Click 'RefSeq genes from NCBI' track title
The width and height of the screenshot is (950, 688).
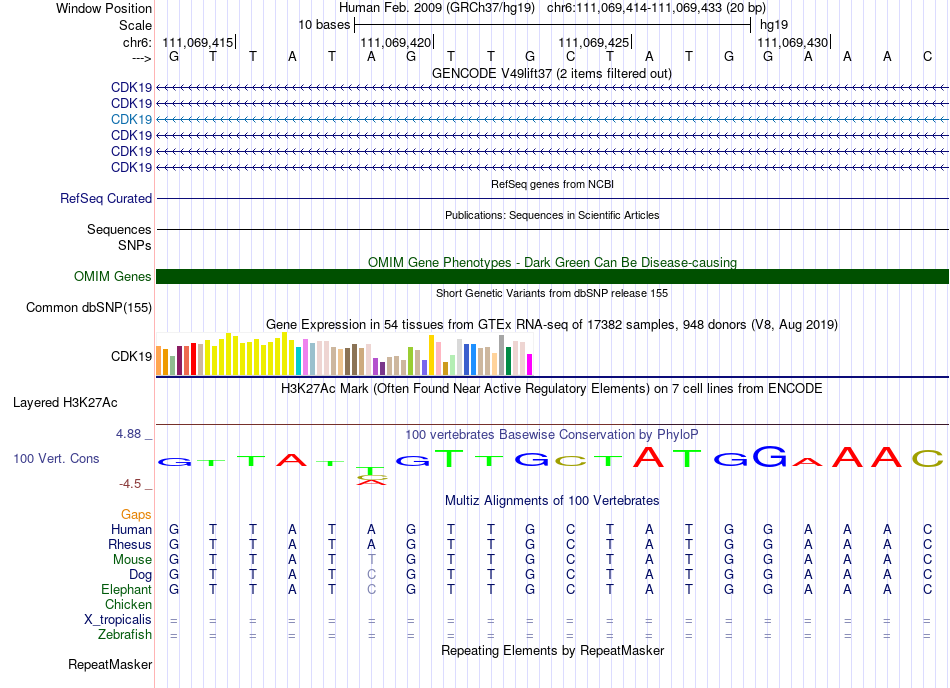tap(552, 184)
